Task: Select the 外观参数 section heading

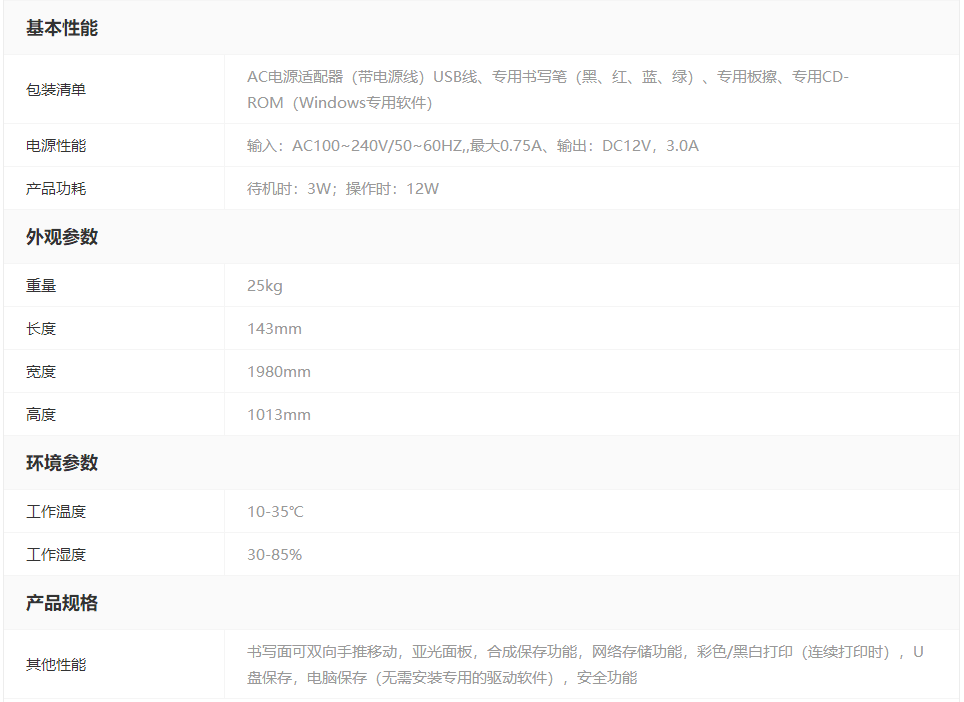Action: pyautogui.click(x=62, y=237)
